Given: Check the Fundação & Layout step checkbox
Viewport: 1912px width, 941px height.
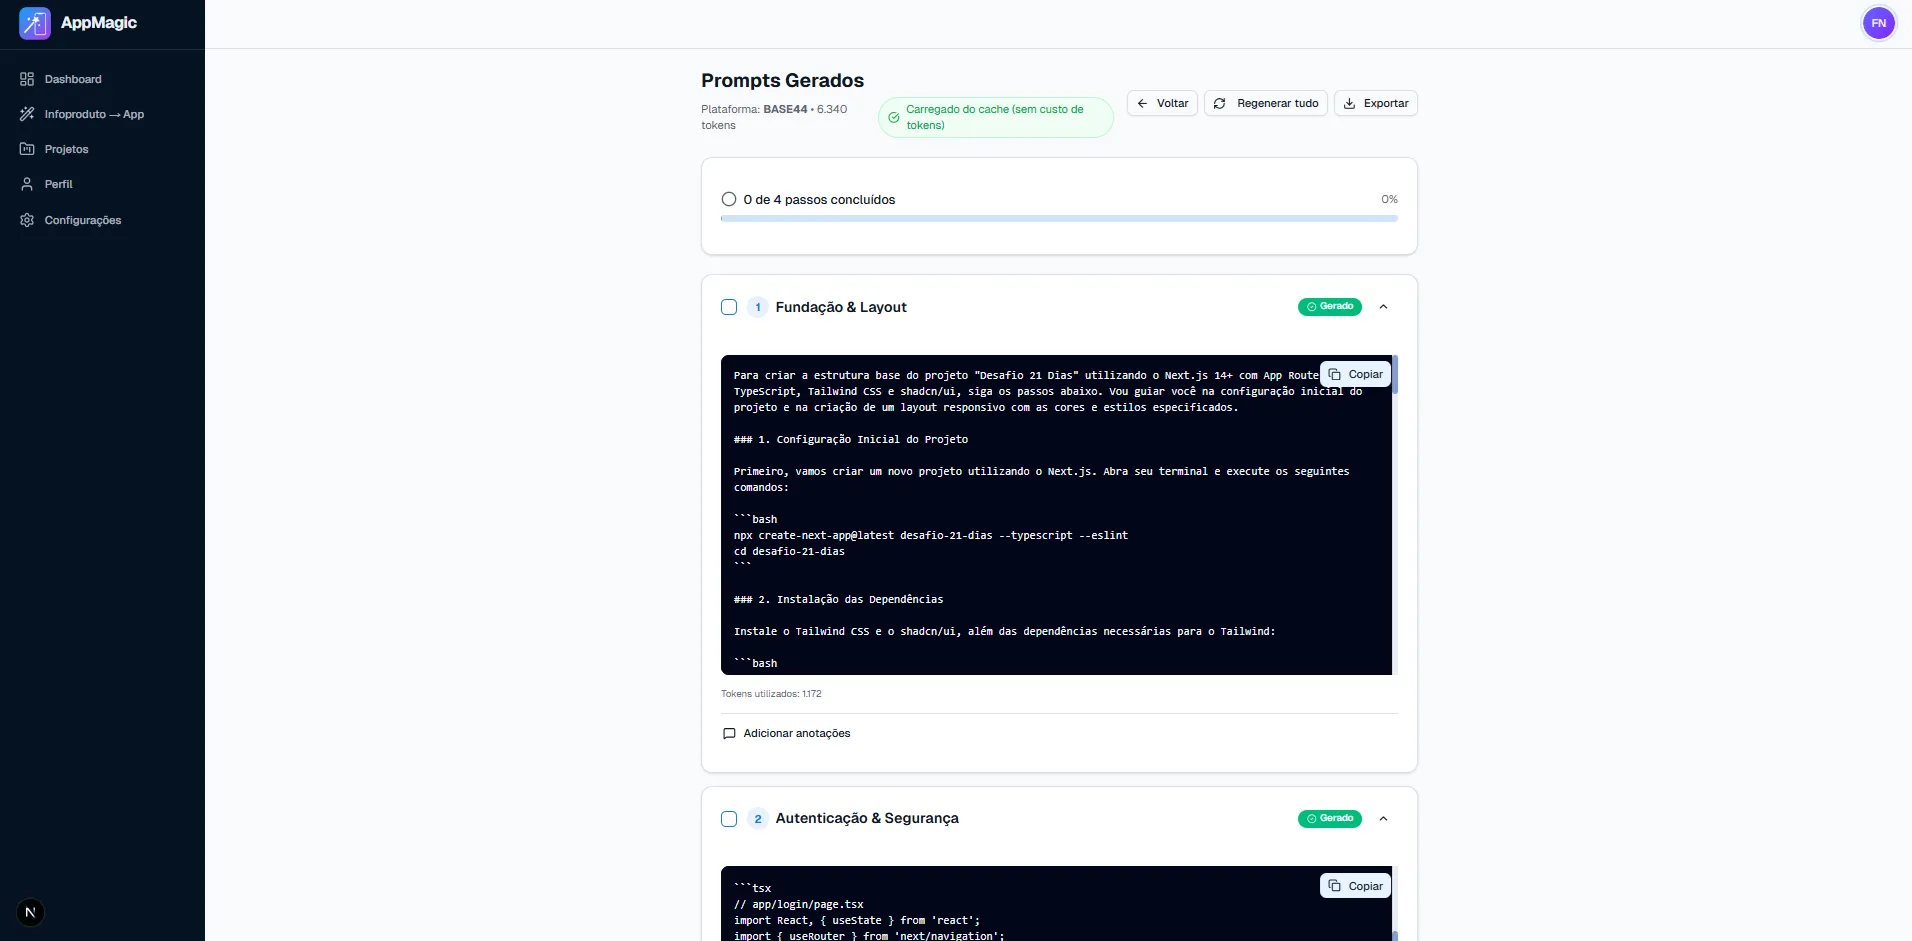Looking at the screenshot, I should click(730, 307).
